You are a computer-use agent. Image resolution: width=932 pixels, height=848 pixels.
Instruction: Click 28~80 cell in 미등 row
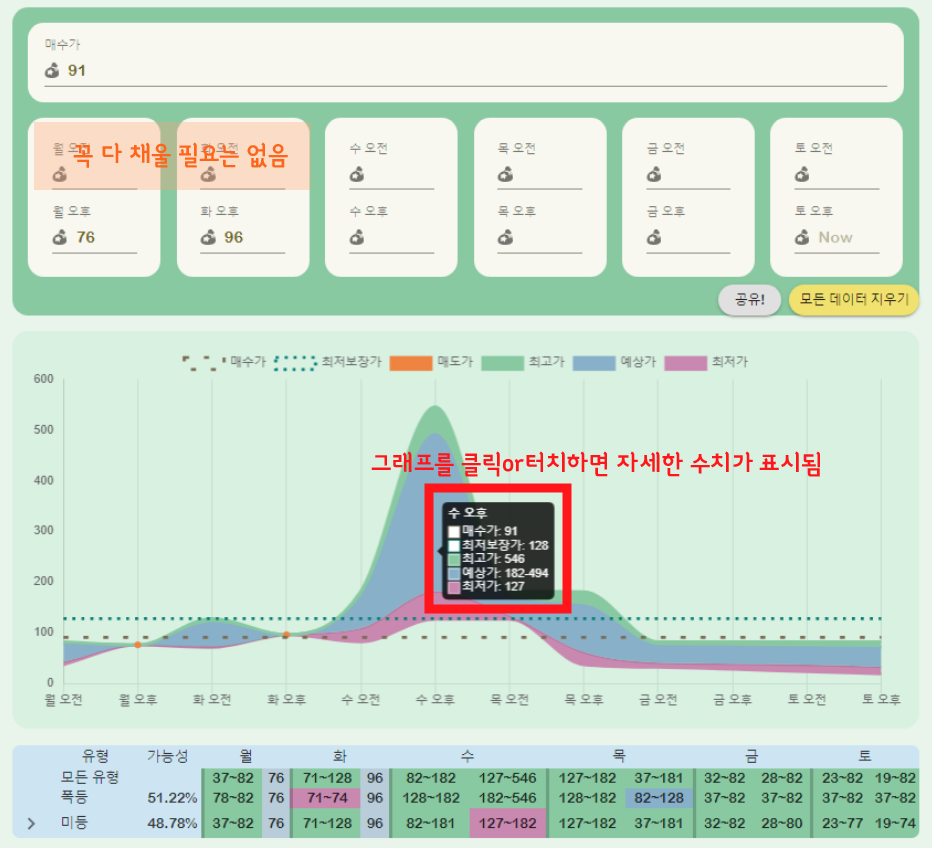(782, 823)
